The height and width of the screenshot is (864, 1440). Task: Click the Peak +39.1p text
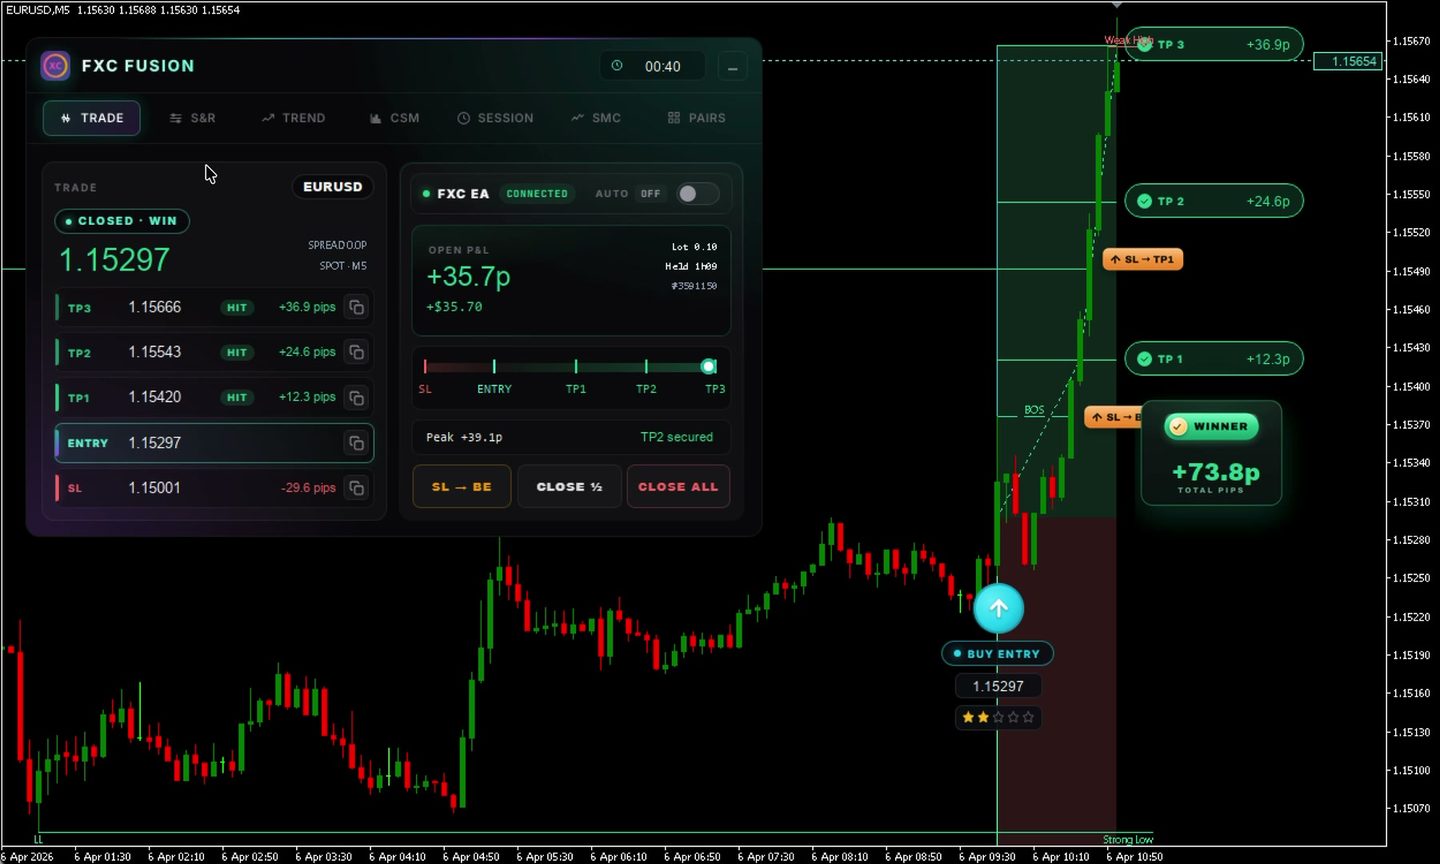(464, 437)
